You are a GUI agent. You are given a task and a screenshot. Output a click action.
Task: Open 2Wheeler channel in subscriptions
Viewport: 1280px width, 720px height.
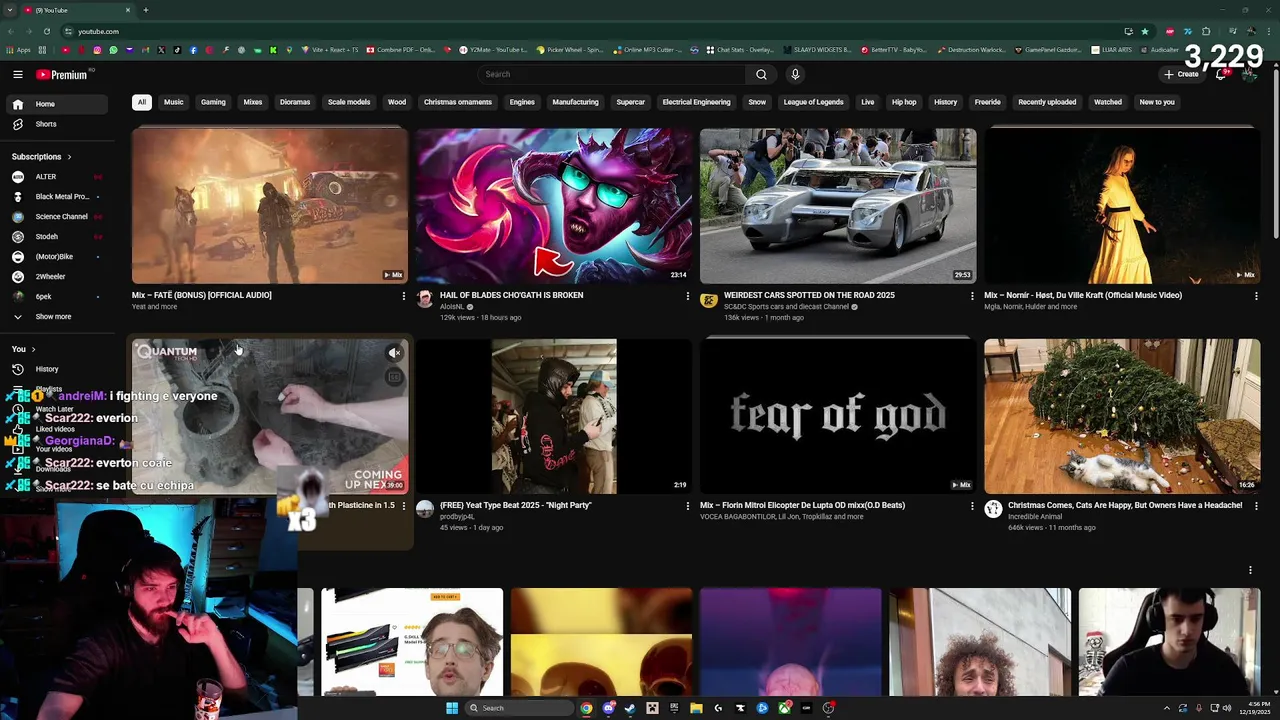point(55,277)
